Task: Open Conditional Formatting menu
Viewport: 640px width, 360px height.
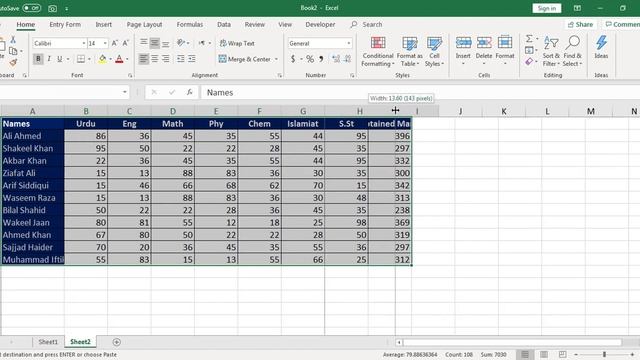Action: pyautogui.click(x=378, y=51)
